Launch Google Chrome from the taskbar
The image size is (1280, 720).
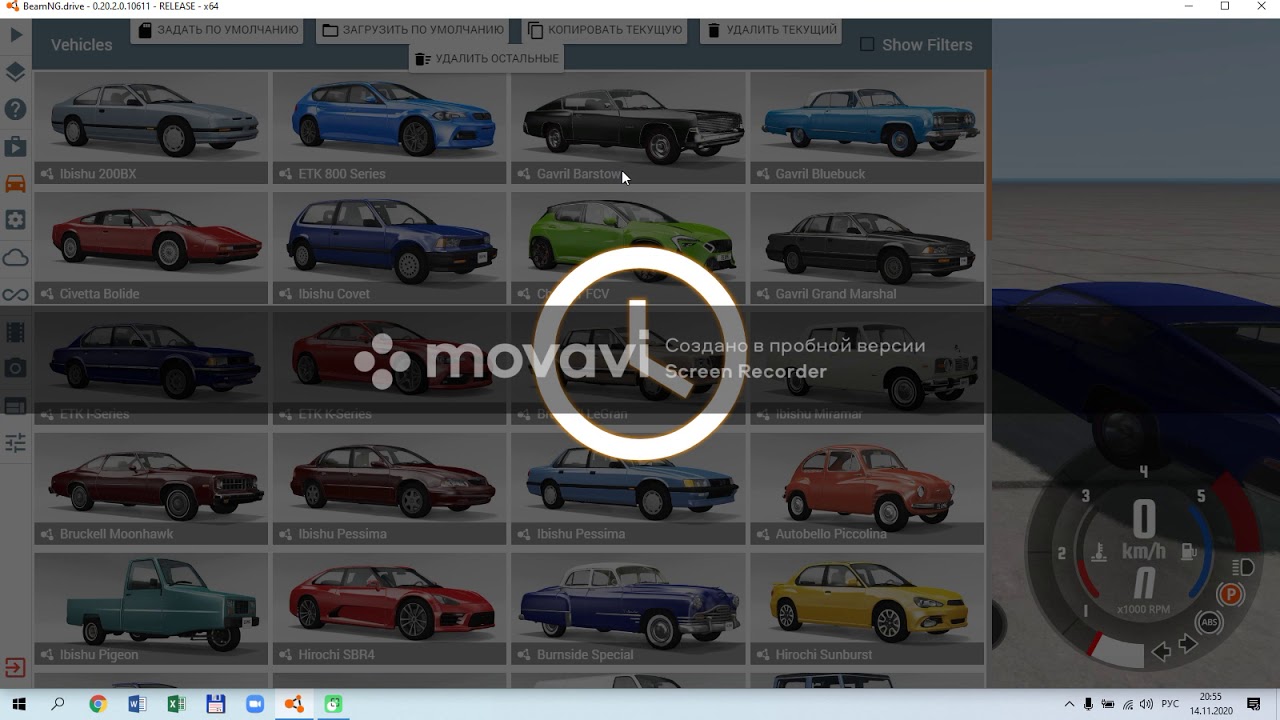pos(97,704)
